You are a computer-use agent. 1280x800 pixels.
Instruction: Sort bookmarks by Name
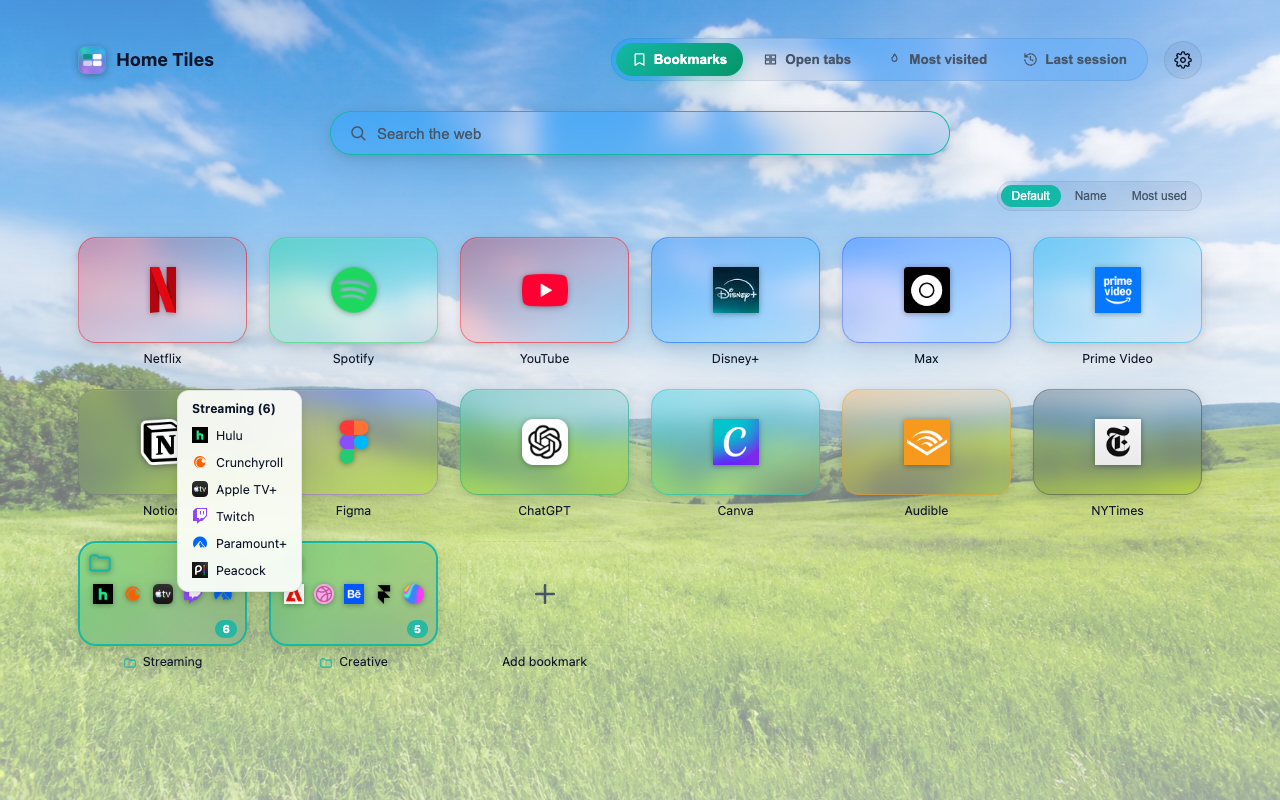[1090, 196]
